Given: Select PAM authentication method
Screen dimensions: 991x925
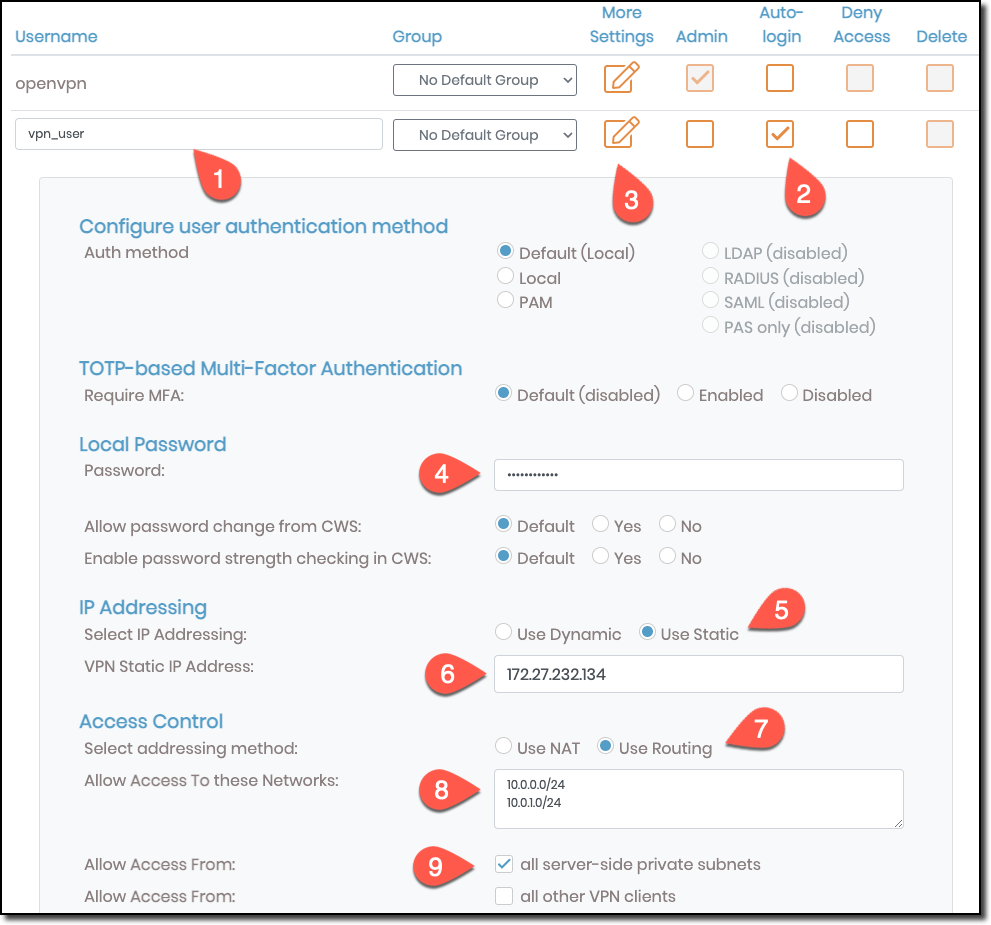Looking at the screenshot, I should (505, 300).
